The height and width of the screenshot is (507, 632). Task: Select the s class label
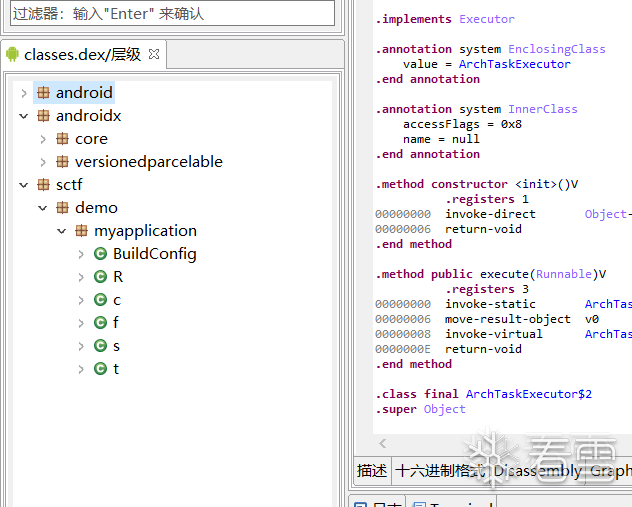[116, 345]
